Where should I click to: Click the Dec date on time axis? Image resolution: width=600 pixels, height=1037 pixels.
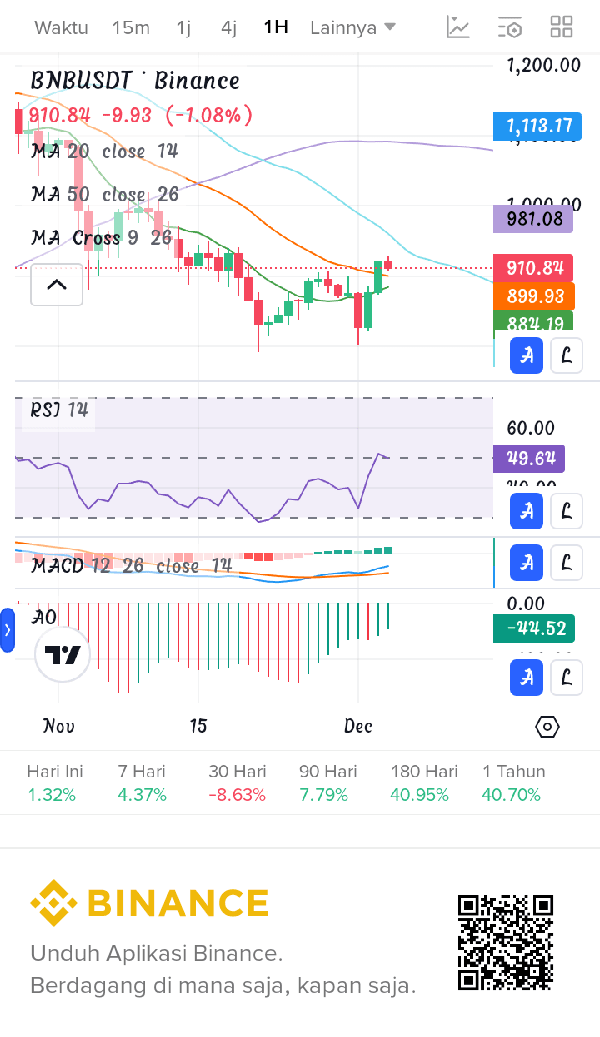(358, 726)
